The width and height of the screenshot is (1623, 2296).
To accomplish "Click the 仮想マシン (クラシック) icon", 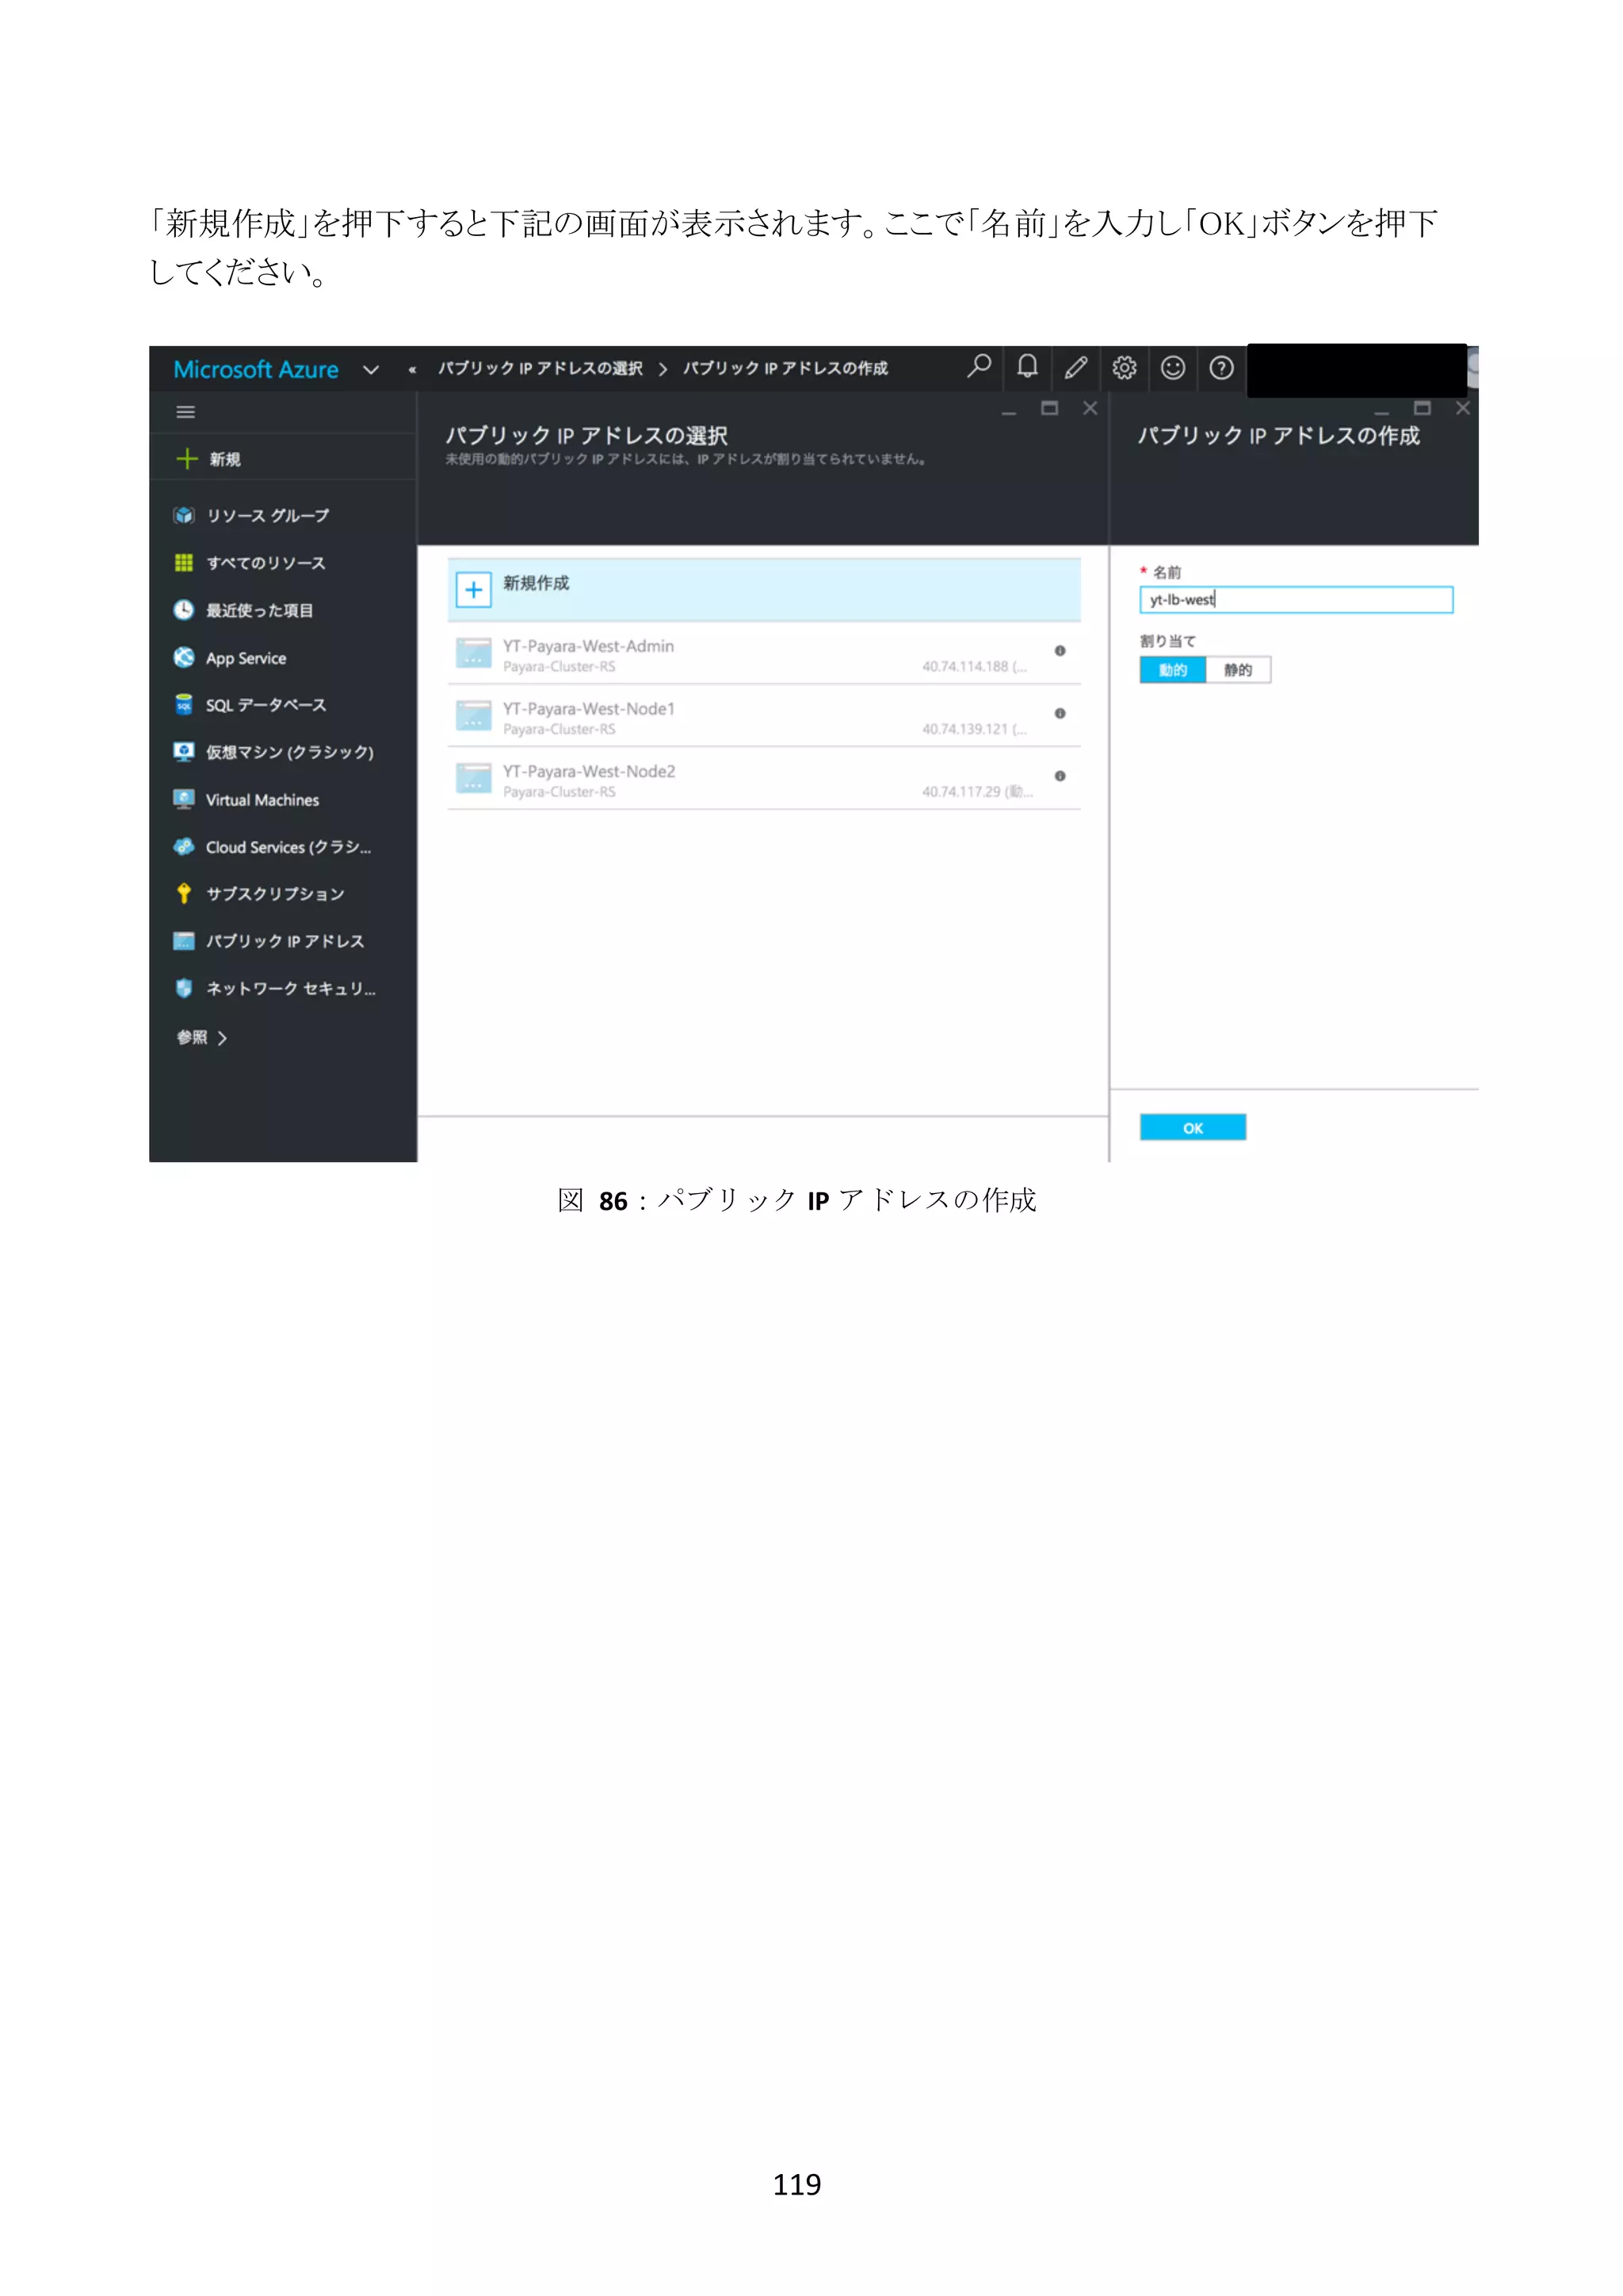I will [184, 752].
